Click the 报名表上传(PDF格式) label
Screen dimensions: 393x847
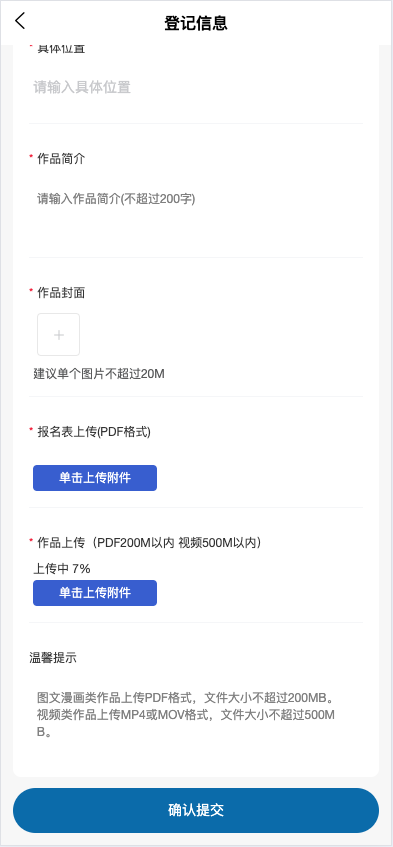pos(94,432)
